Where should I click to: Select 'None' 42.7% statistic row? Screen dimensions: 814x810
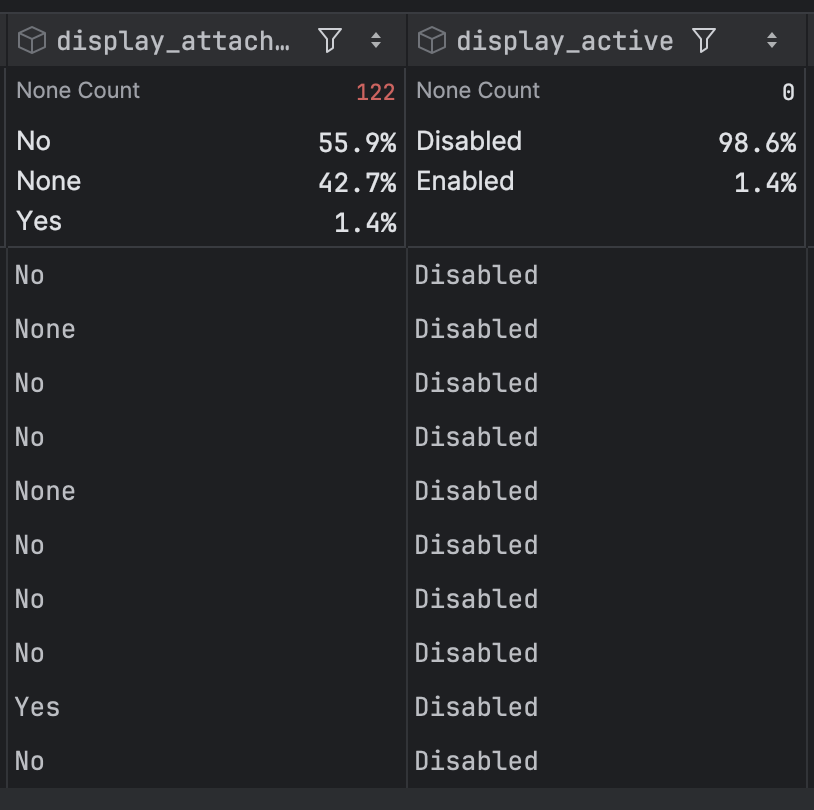pos(206,182)
